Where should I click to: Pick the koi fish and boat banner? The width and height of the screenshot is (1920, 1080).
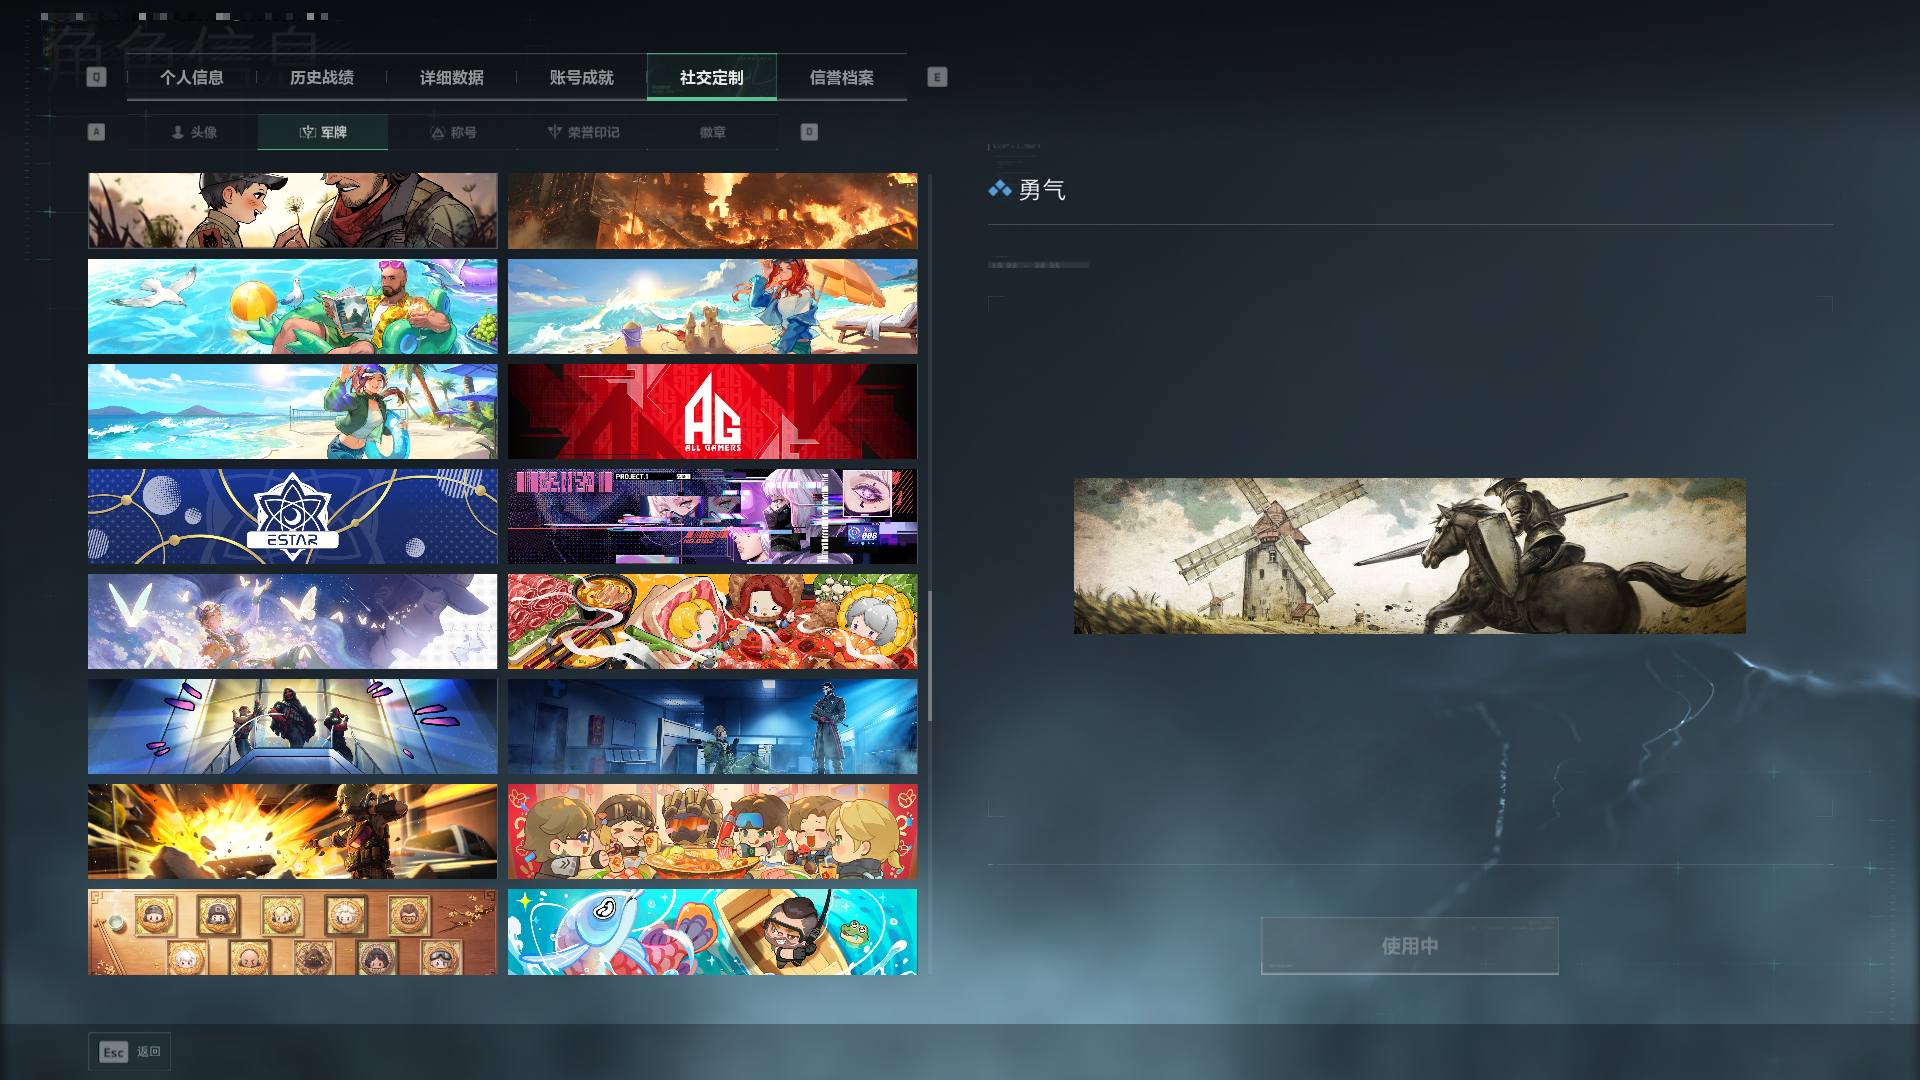[712, 932]
